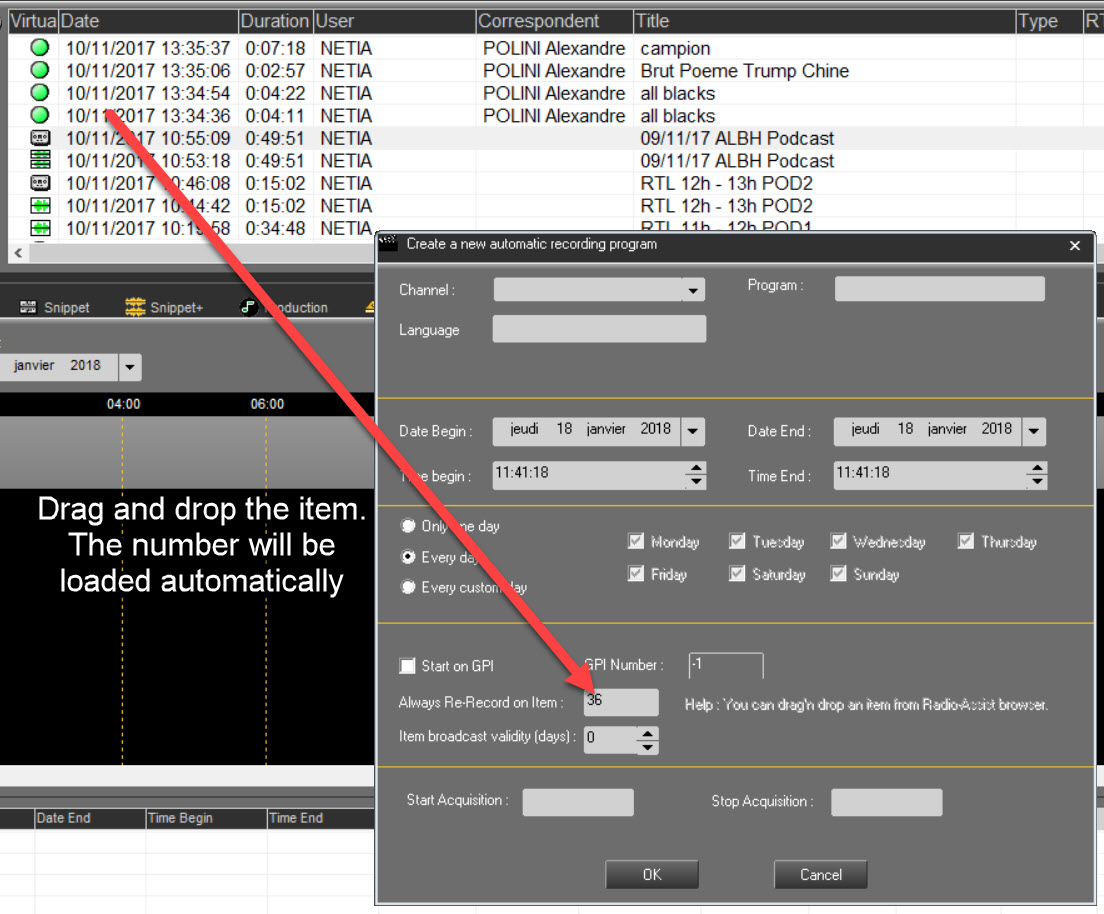Uncheck the Wednesday checkbox

[x=839, y=542]
